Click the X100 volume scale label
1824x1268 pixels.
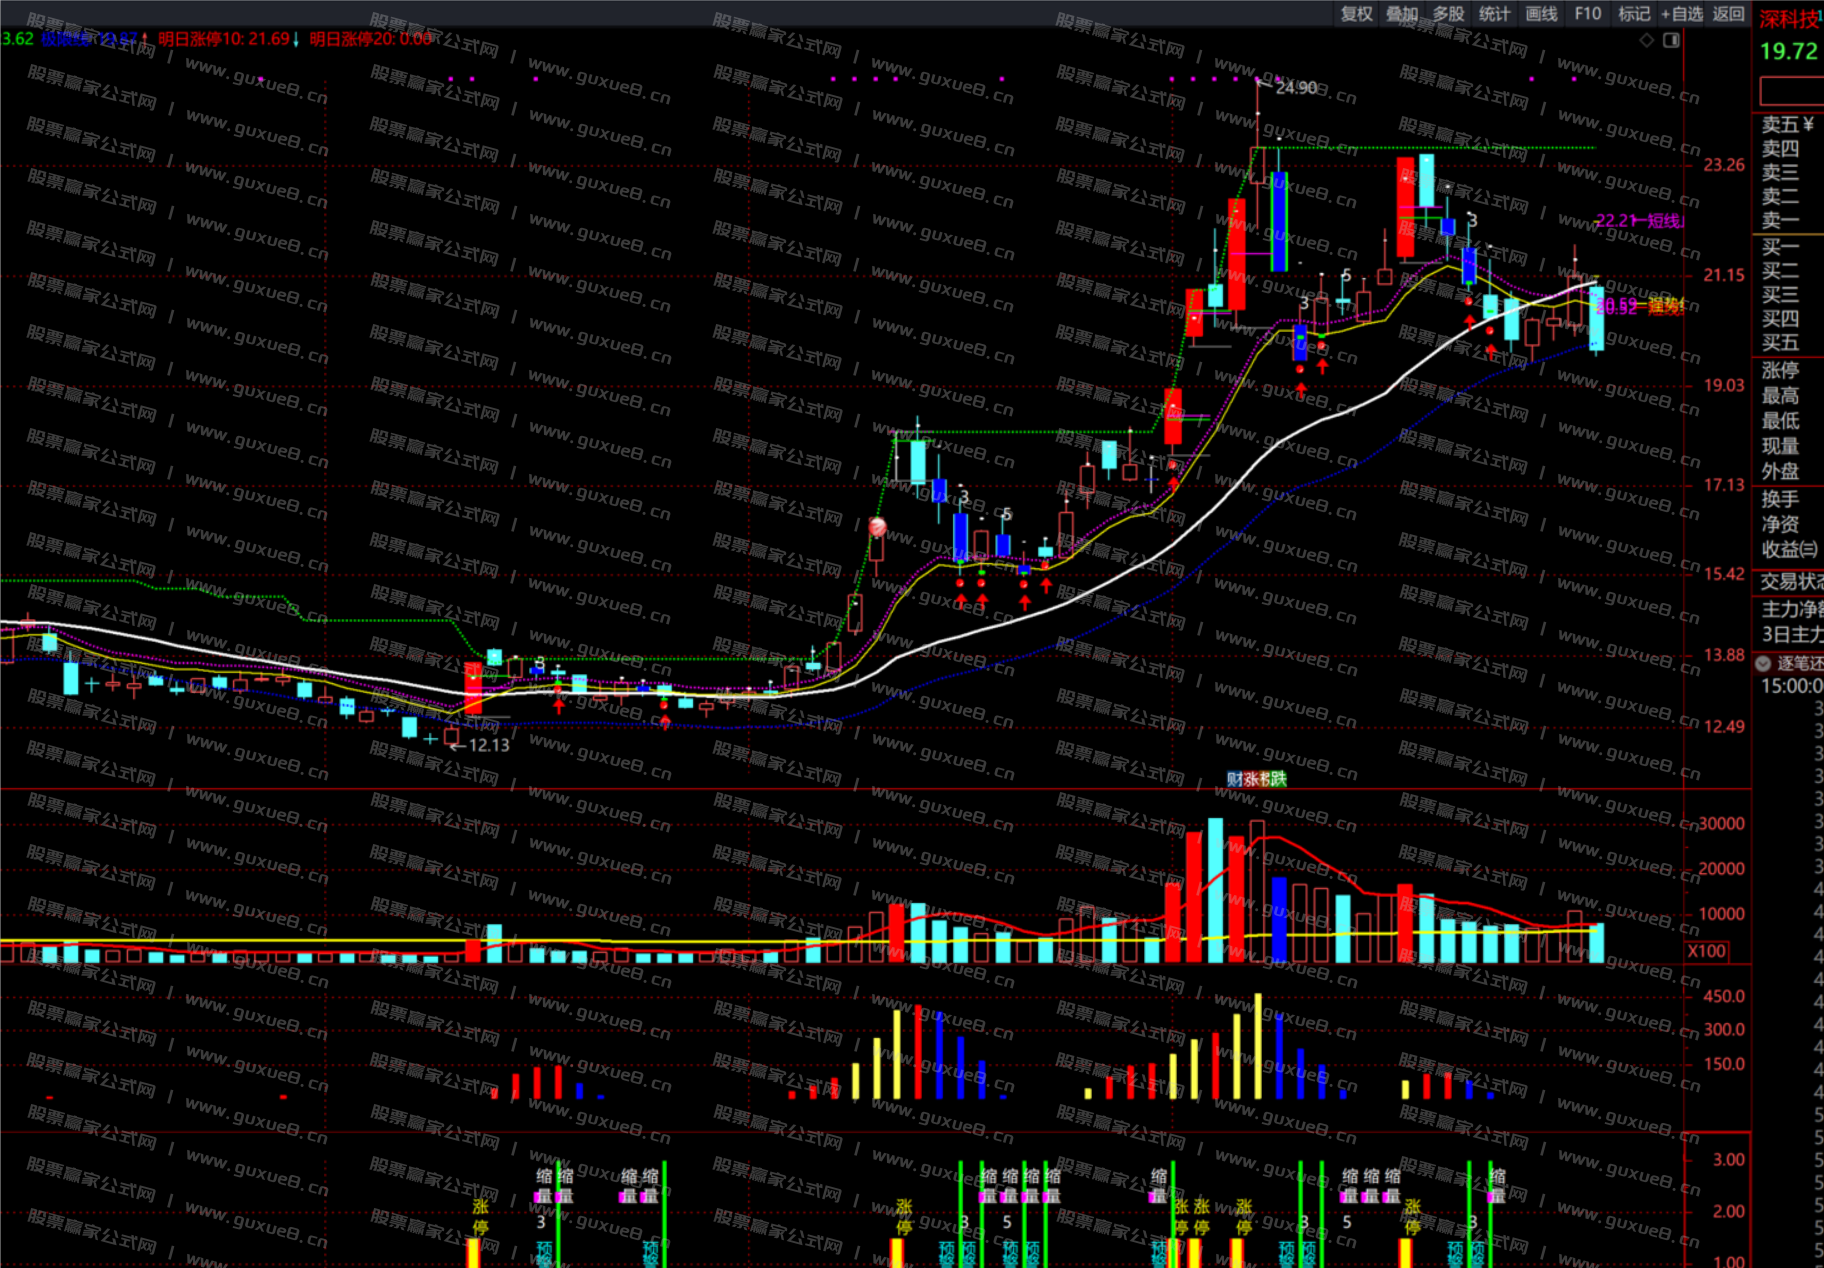(x=1706, y=951)
